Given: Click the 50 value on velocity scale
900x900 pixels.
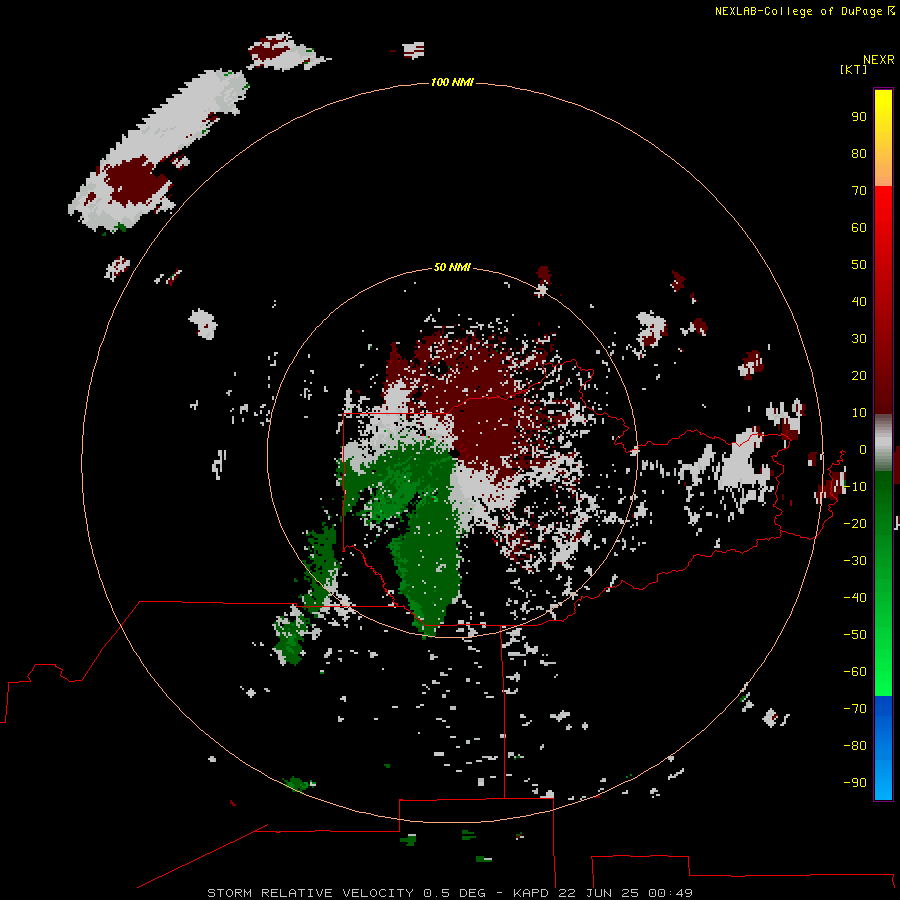Looking at the screenshot, I should pos(859,265).
